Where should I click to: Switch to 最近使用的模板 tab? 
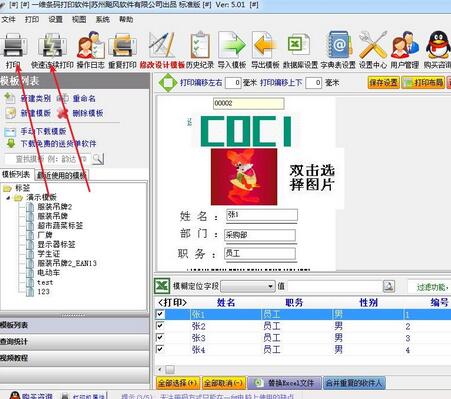[61, 175]
